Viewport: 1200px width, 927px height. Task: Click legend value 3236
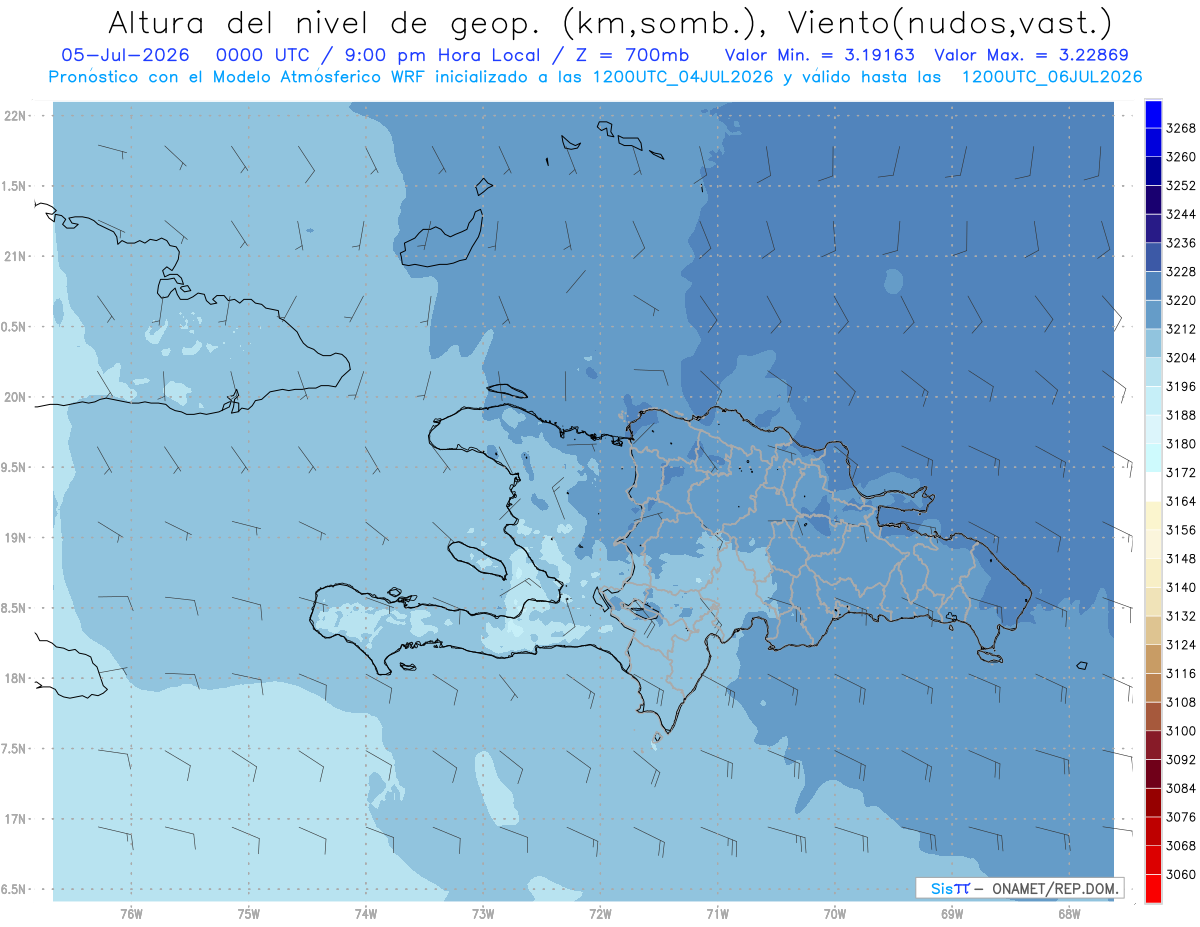1181,243
